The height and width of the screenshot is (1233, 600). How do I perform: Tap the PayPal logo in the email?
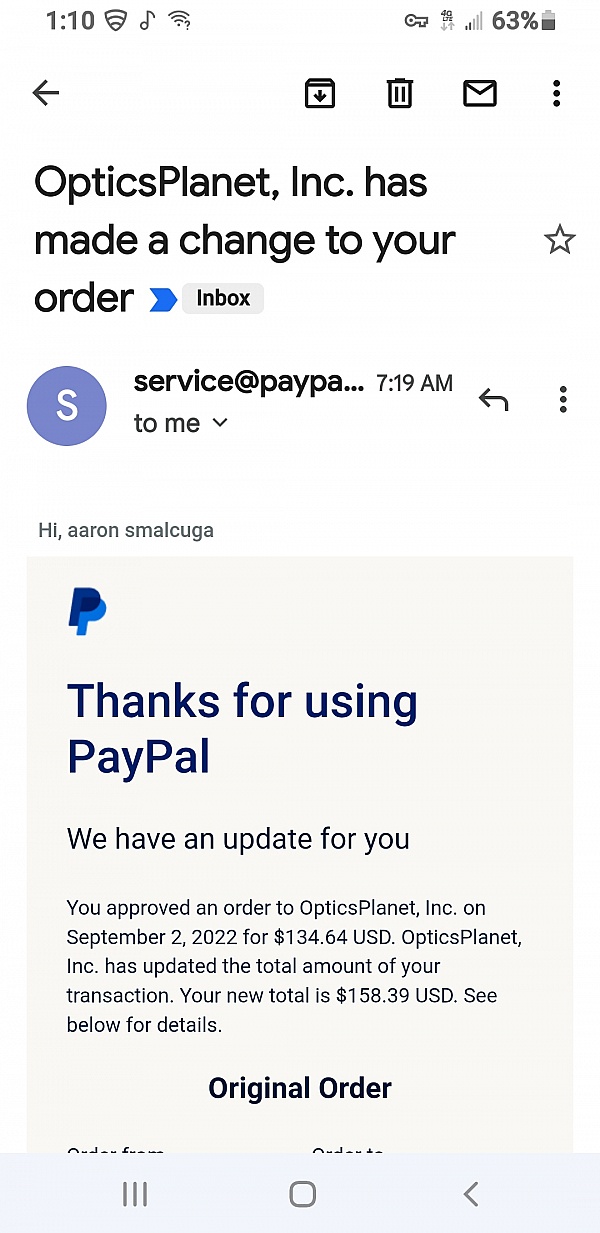87,612
